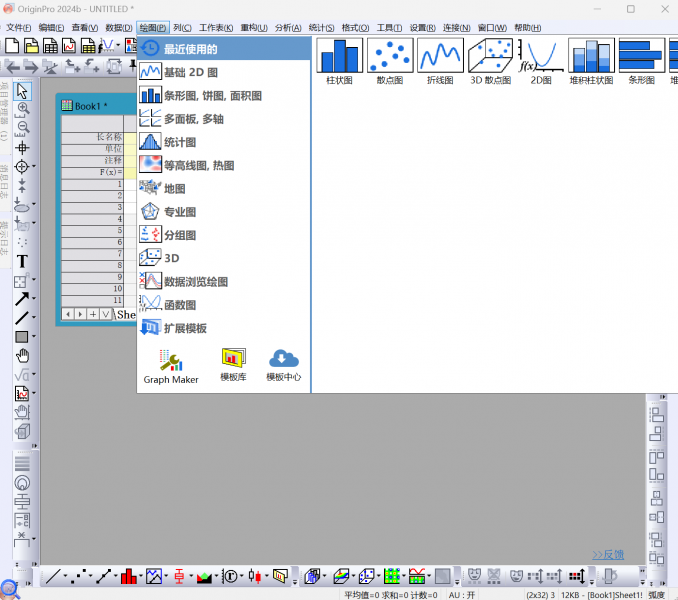Open the 3D plot category
Image resolution: width=678 pixels, height=600 pixels.
[224, 258]
